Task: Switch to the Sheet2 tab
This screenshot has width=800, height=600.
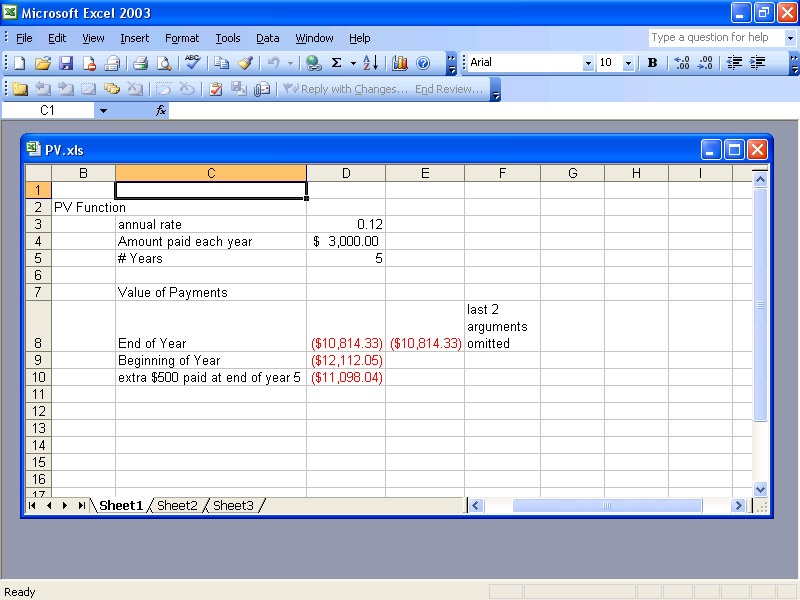Action: click(177, 505)
